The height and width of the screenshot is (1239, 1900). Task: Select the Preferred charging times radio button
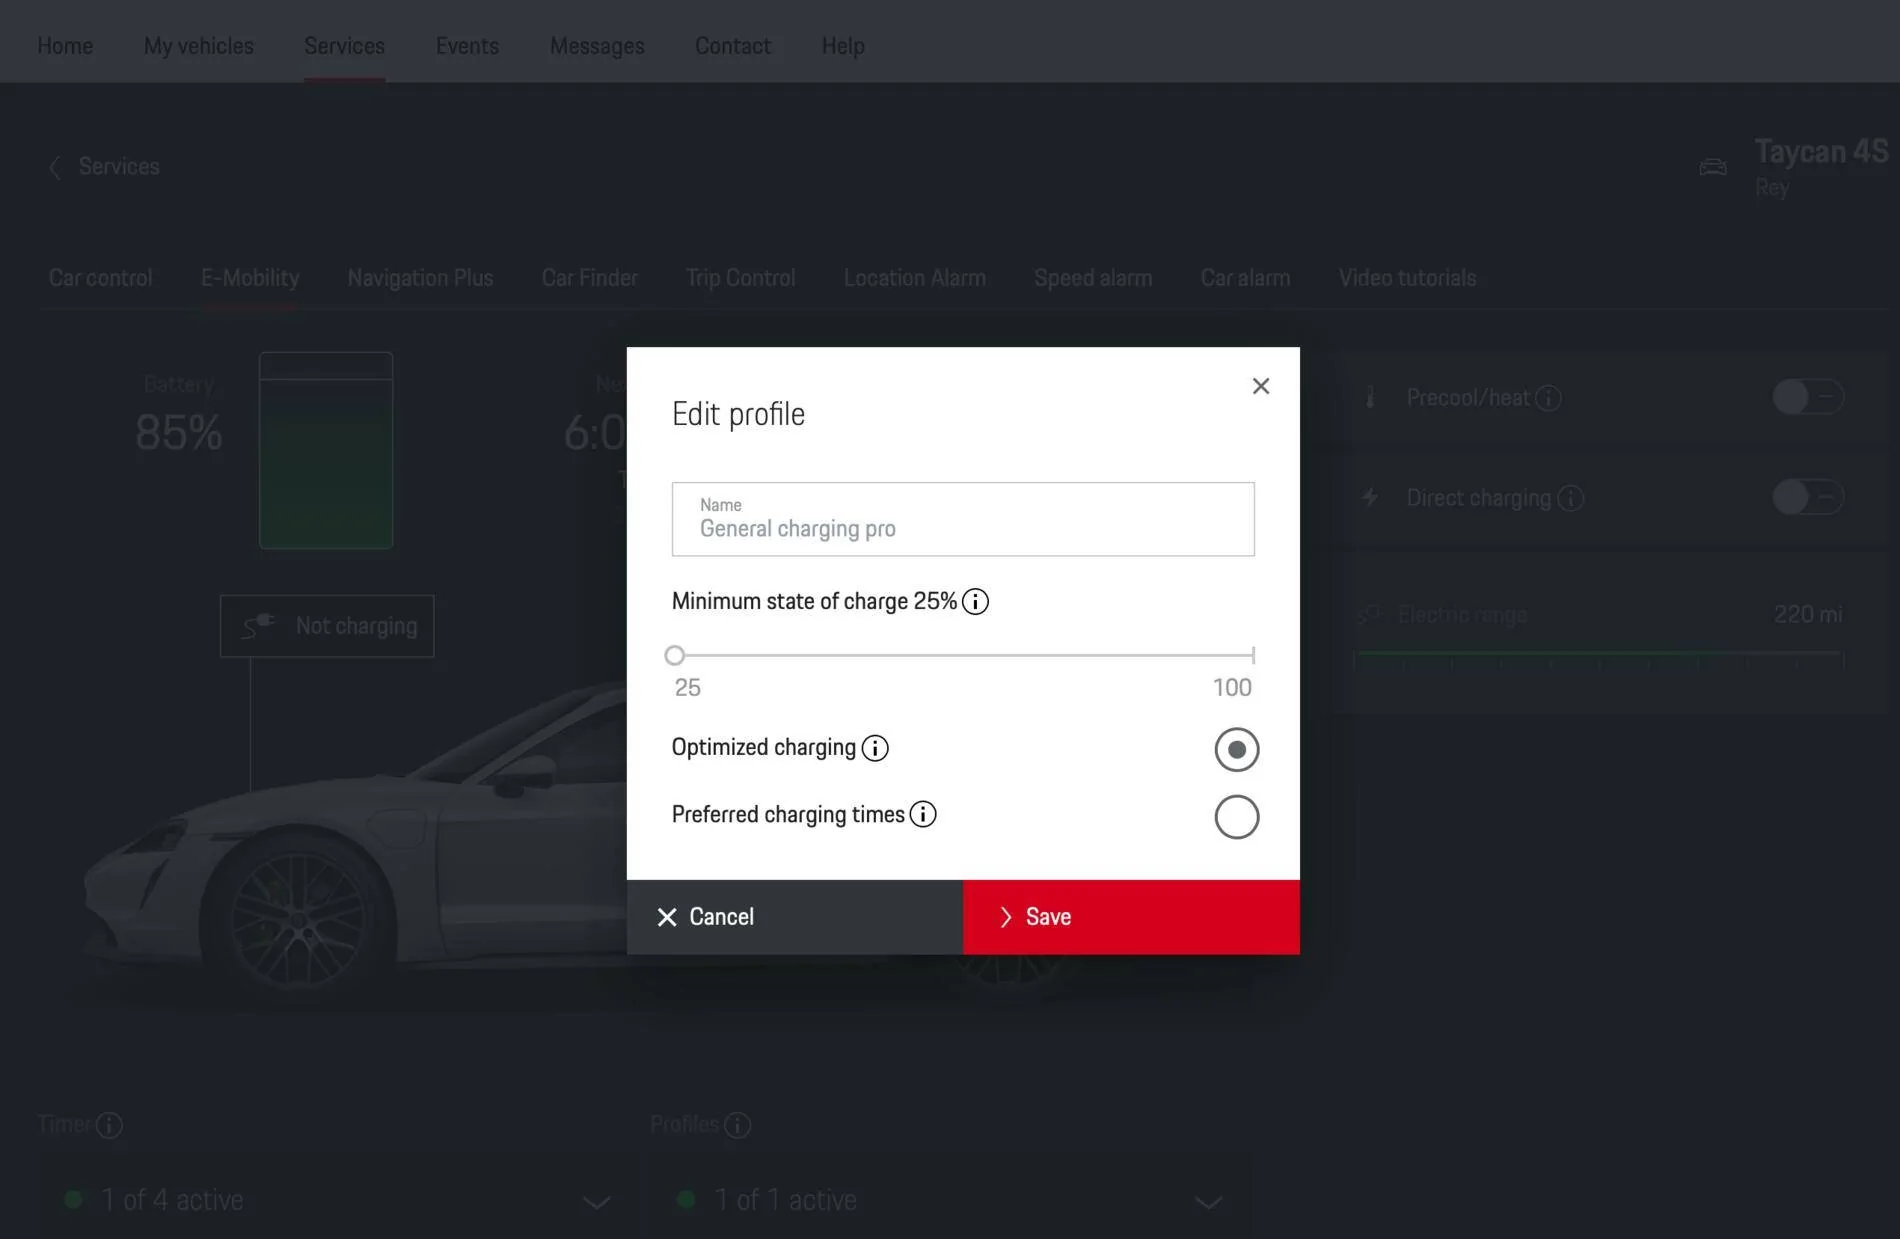click(1237, 817)
